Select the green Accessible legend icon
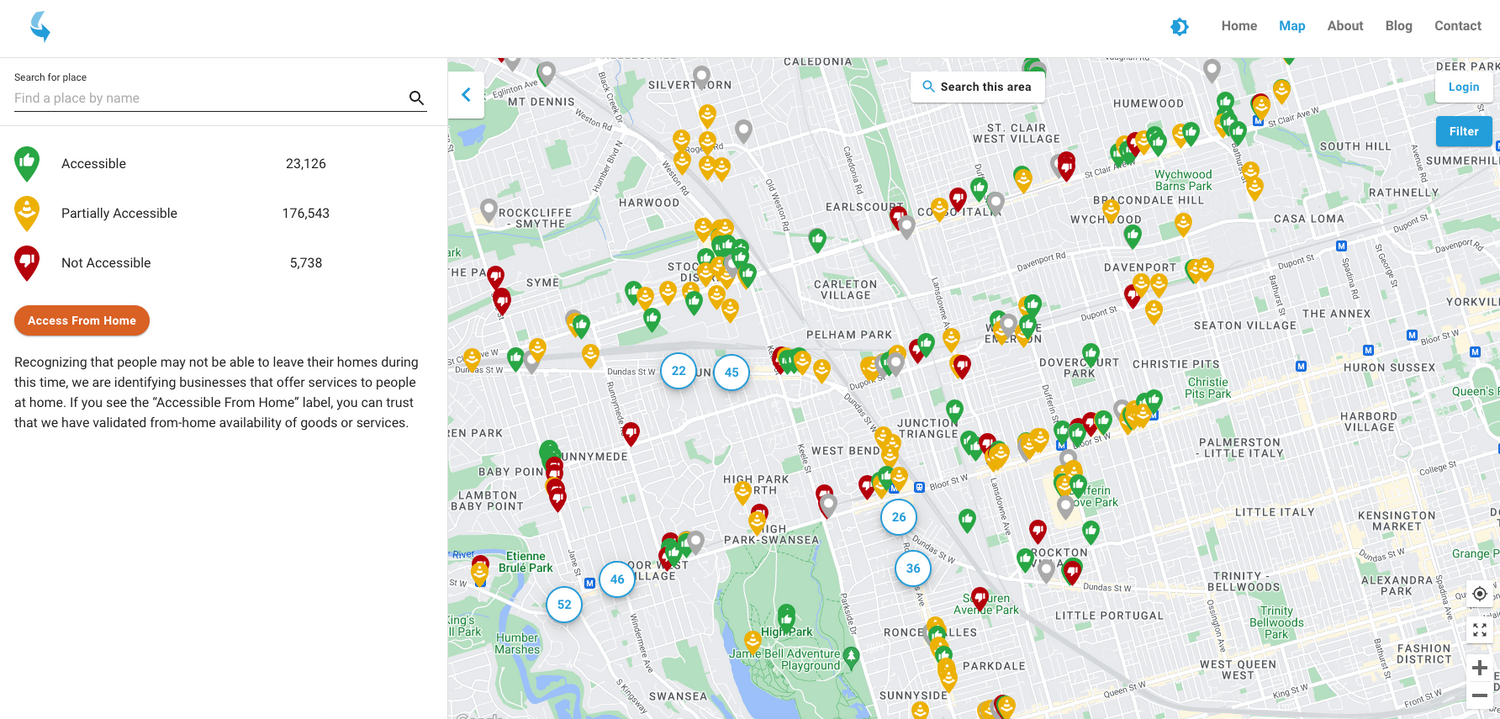Viewport: 1500px width, 719px height. [27, 163]
